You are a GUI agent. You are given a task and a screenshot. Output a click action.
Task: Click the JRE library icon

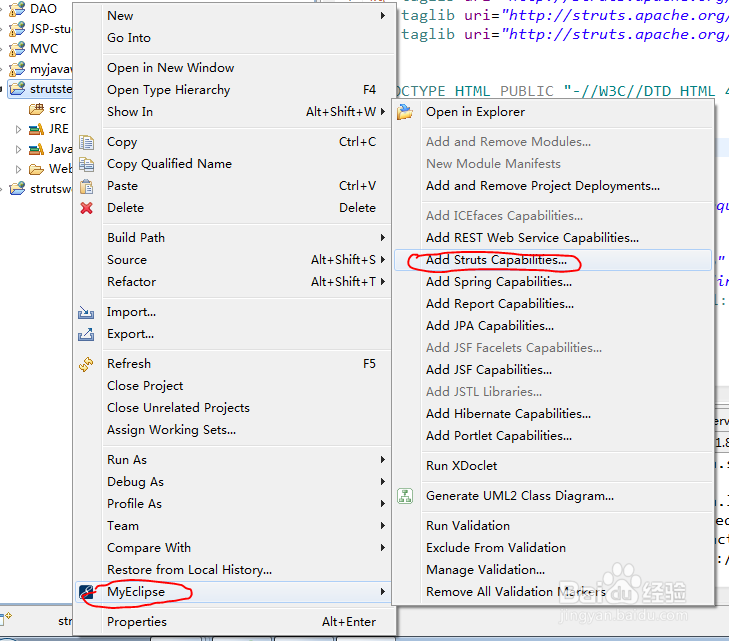tap(37, 129)
